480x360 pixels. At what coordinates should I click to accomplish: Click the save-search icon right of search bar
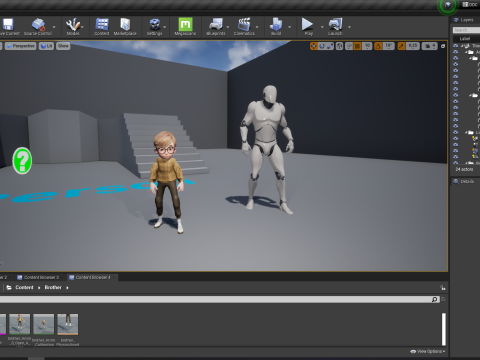tap(443, 299)
